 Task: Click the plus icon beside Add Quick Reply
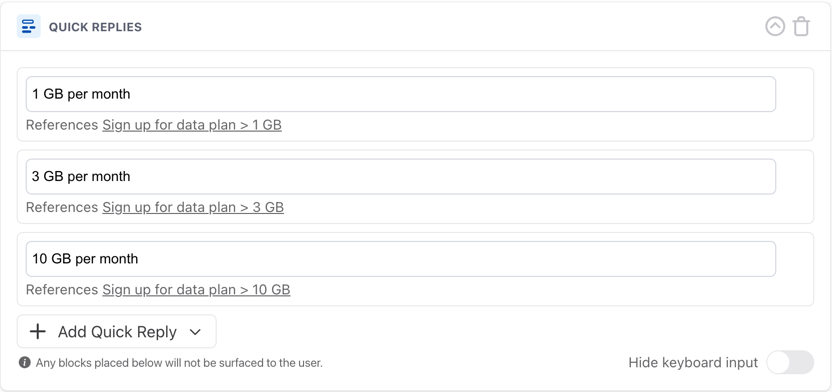coord(38,332)
